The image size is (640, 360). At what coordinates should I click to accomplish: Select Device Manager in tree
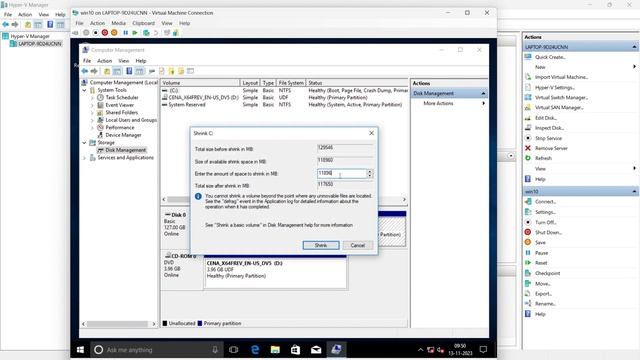click(123, 135)
